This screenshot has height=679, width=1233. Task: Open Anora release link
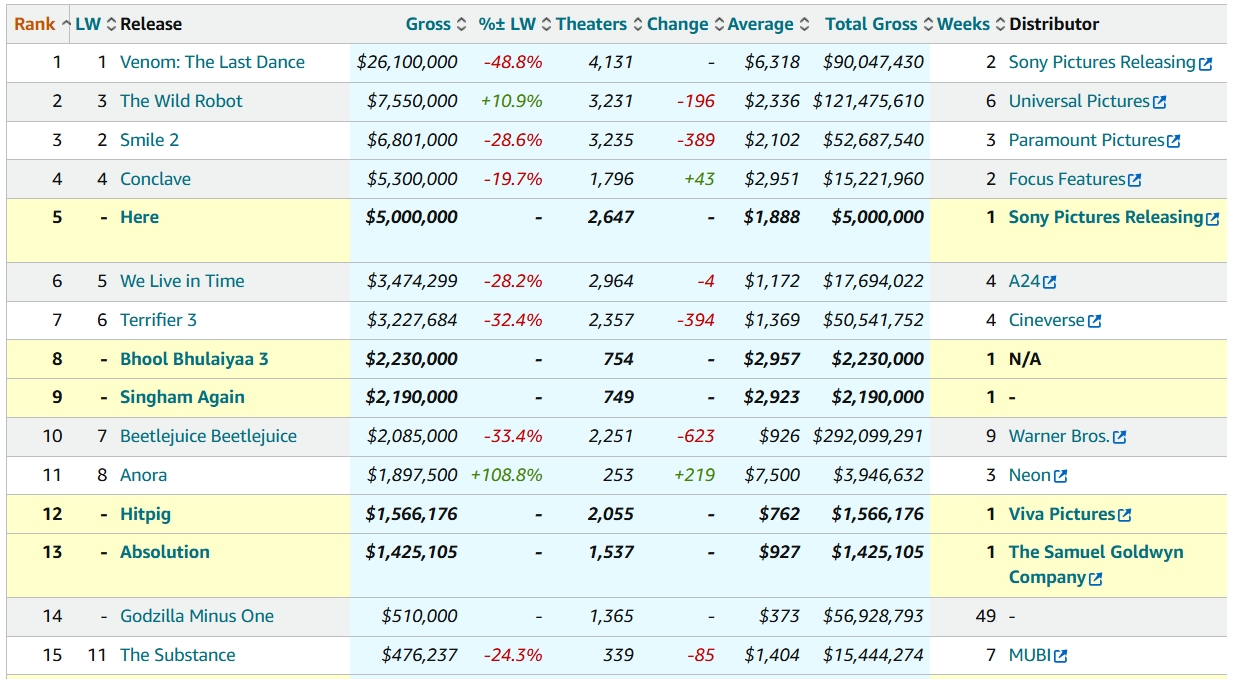pos(143,475)
